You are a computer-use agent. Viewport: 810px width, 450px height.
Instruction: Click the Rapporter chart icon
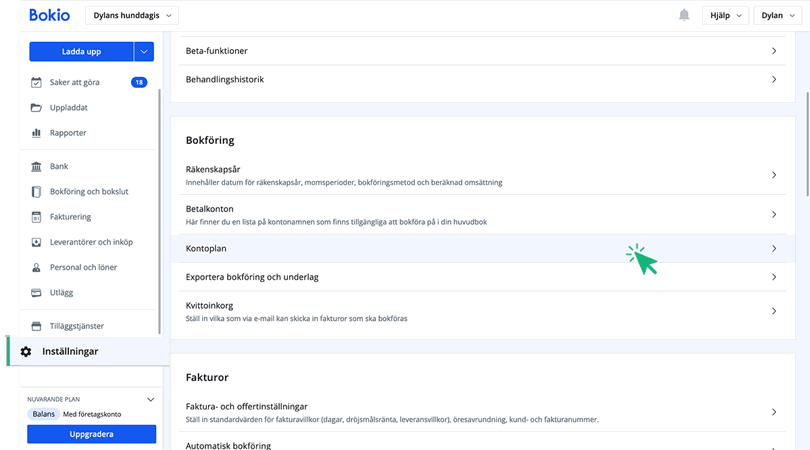point(36,132)
